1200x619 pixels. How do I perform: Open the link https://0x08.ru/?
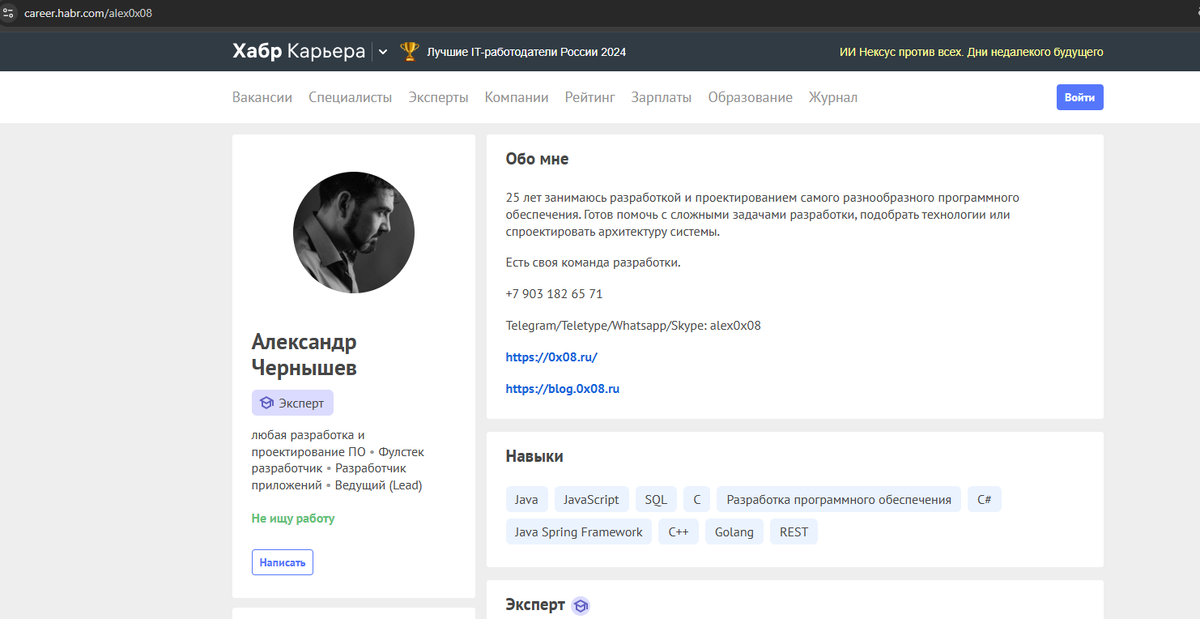(x=551, y=356)
